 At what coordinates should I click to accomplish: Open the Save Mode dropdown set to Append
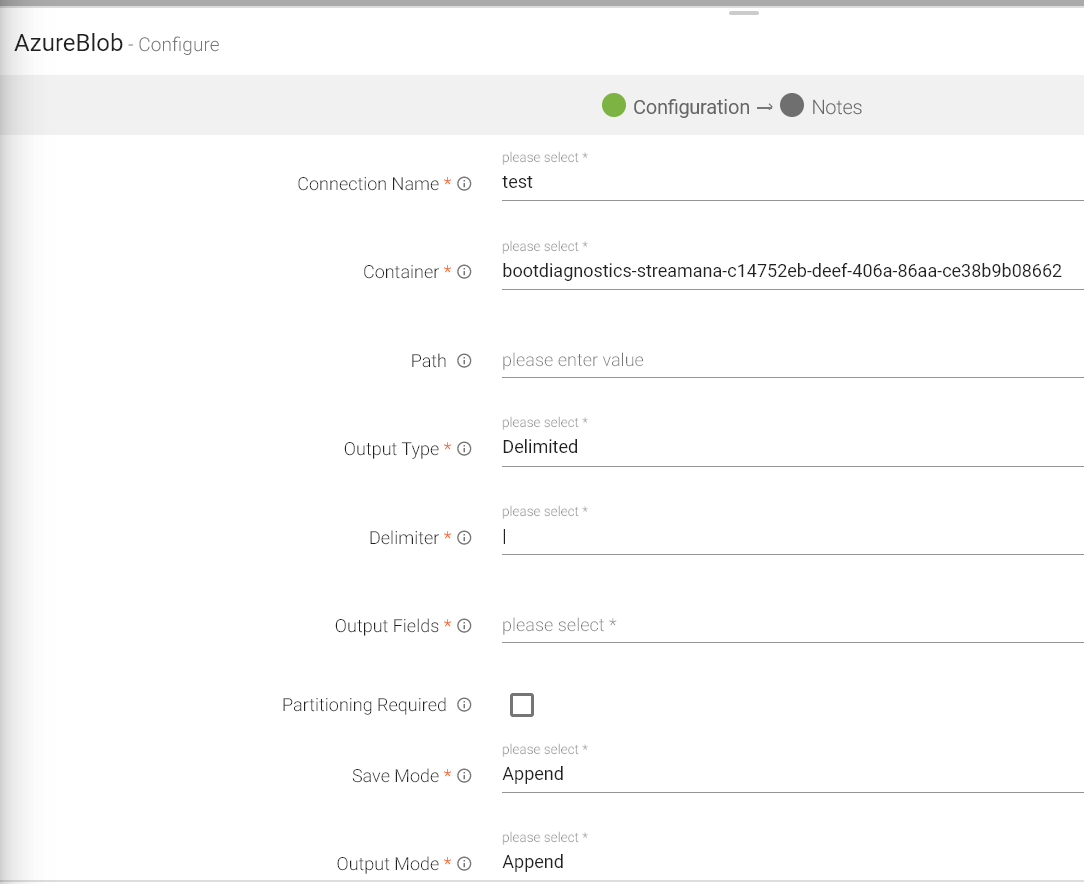tap(790, 774)
